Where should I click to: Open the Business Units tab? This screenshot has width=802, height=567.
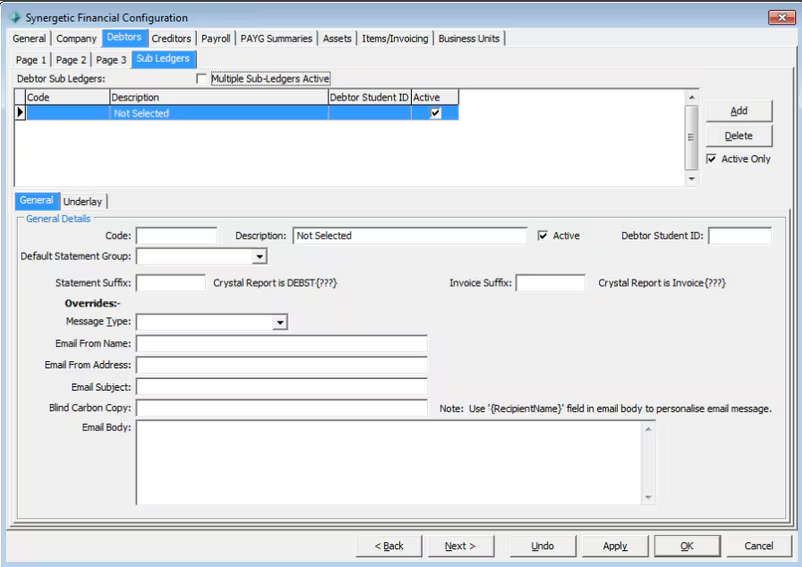(x=469, y=39)
